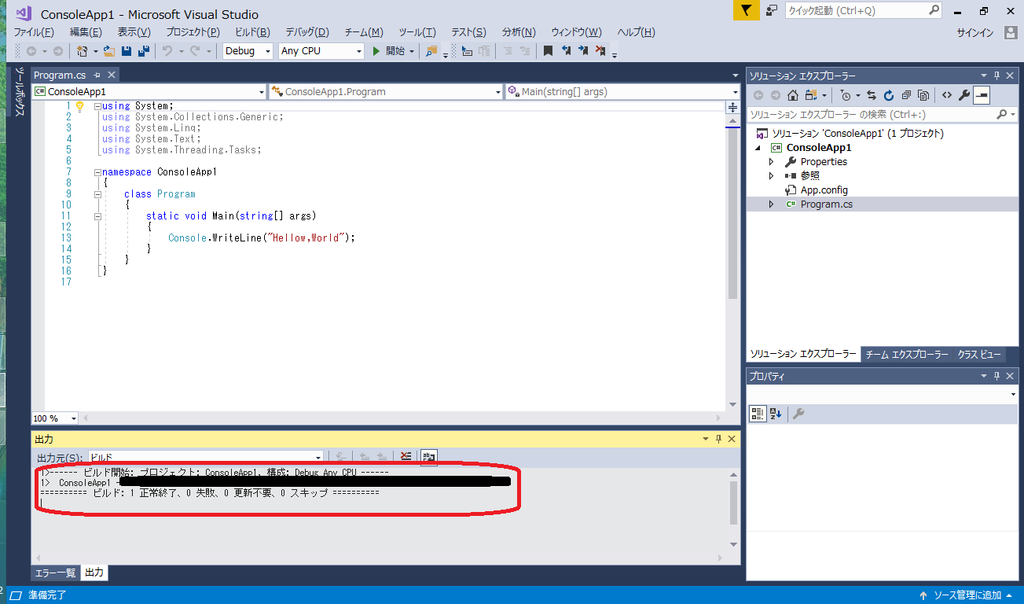Toggle auto-hide pin on the Output panel
This screenshot has height=604, width=1024.
click(718, 439)
